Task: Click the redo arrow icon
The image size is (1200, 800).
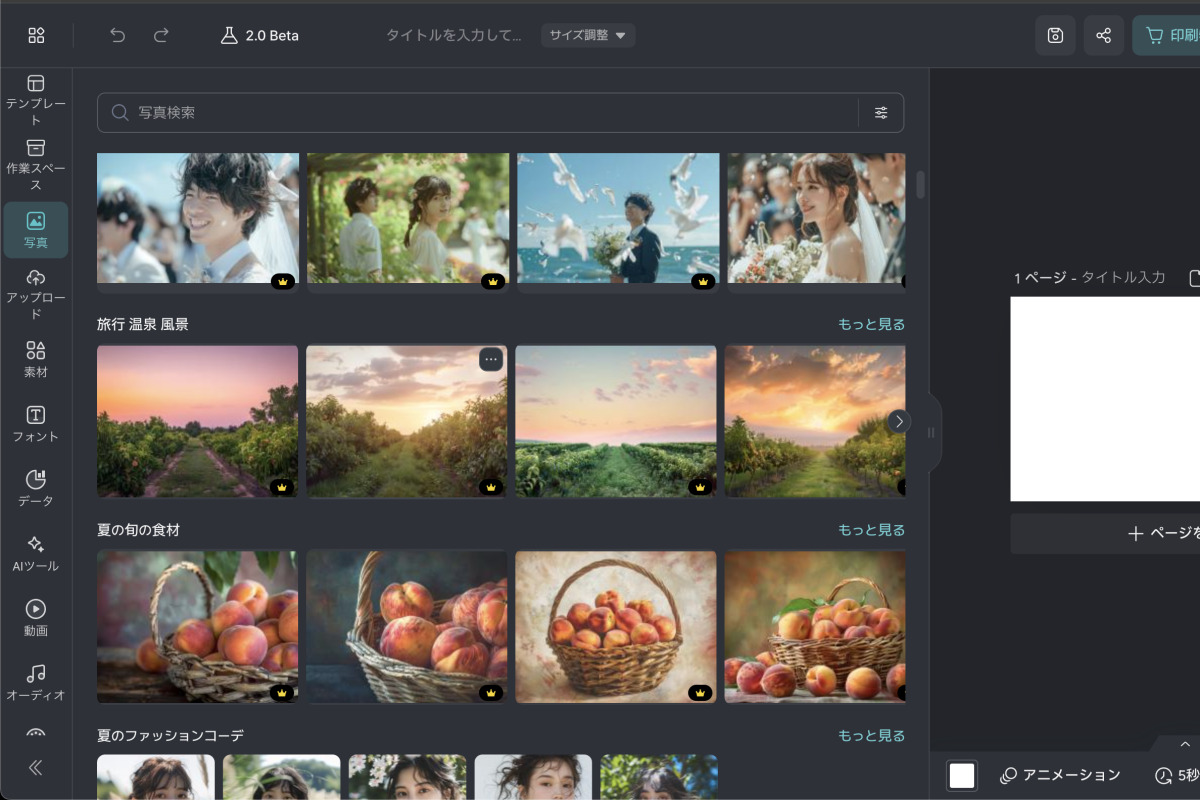Action: click(161, 36)
